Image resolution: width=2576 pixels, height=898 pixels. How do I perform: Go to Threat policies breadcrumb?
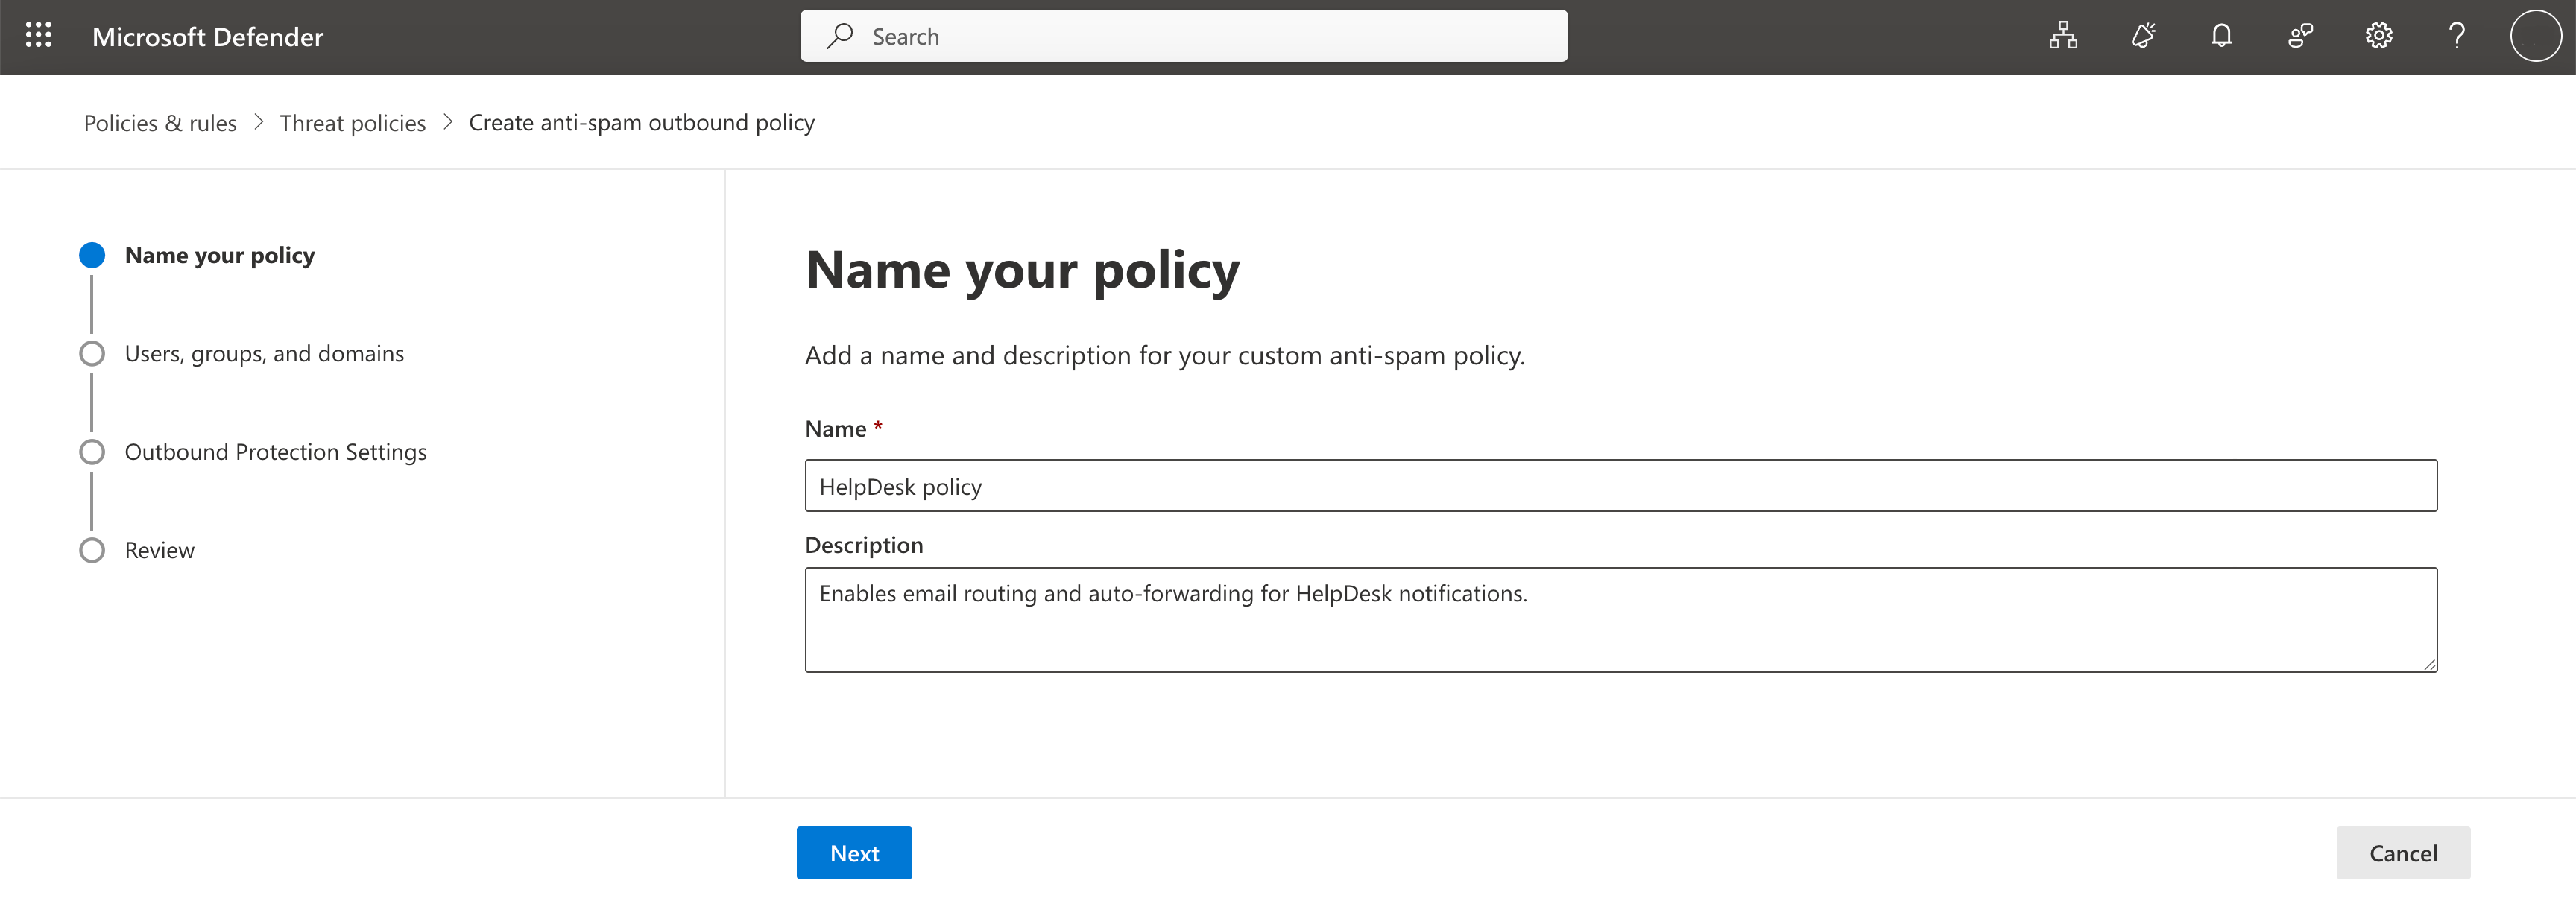tap(353, 123)
